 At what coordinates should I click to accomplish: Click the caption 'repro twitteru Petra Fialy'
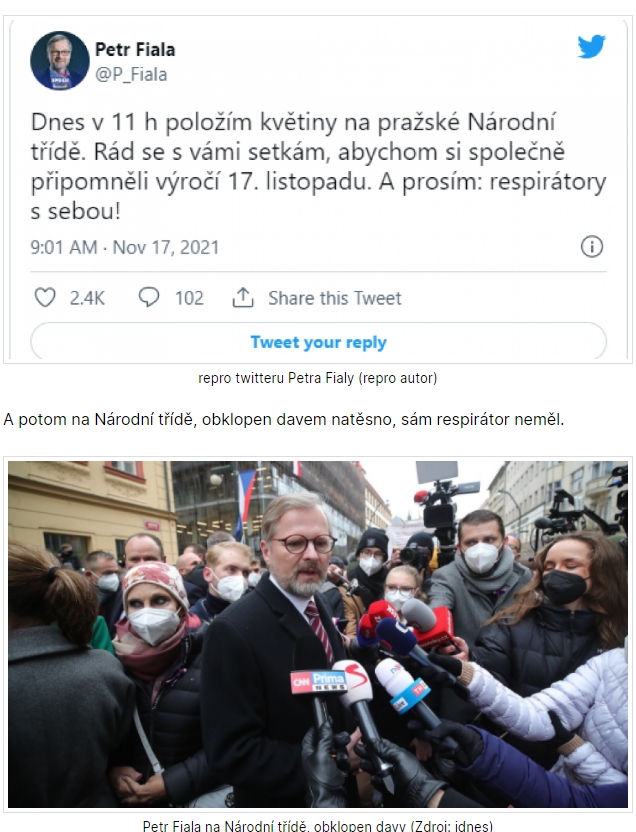tap(318, 378)
